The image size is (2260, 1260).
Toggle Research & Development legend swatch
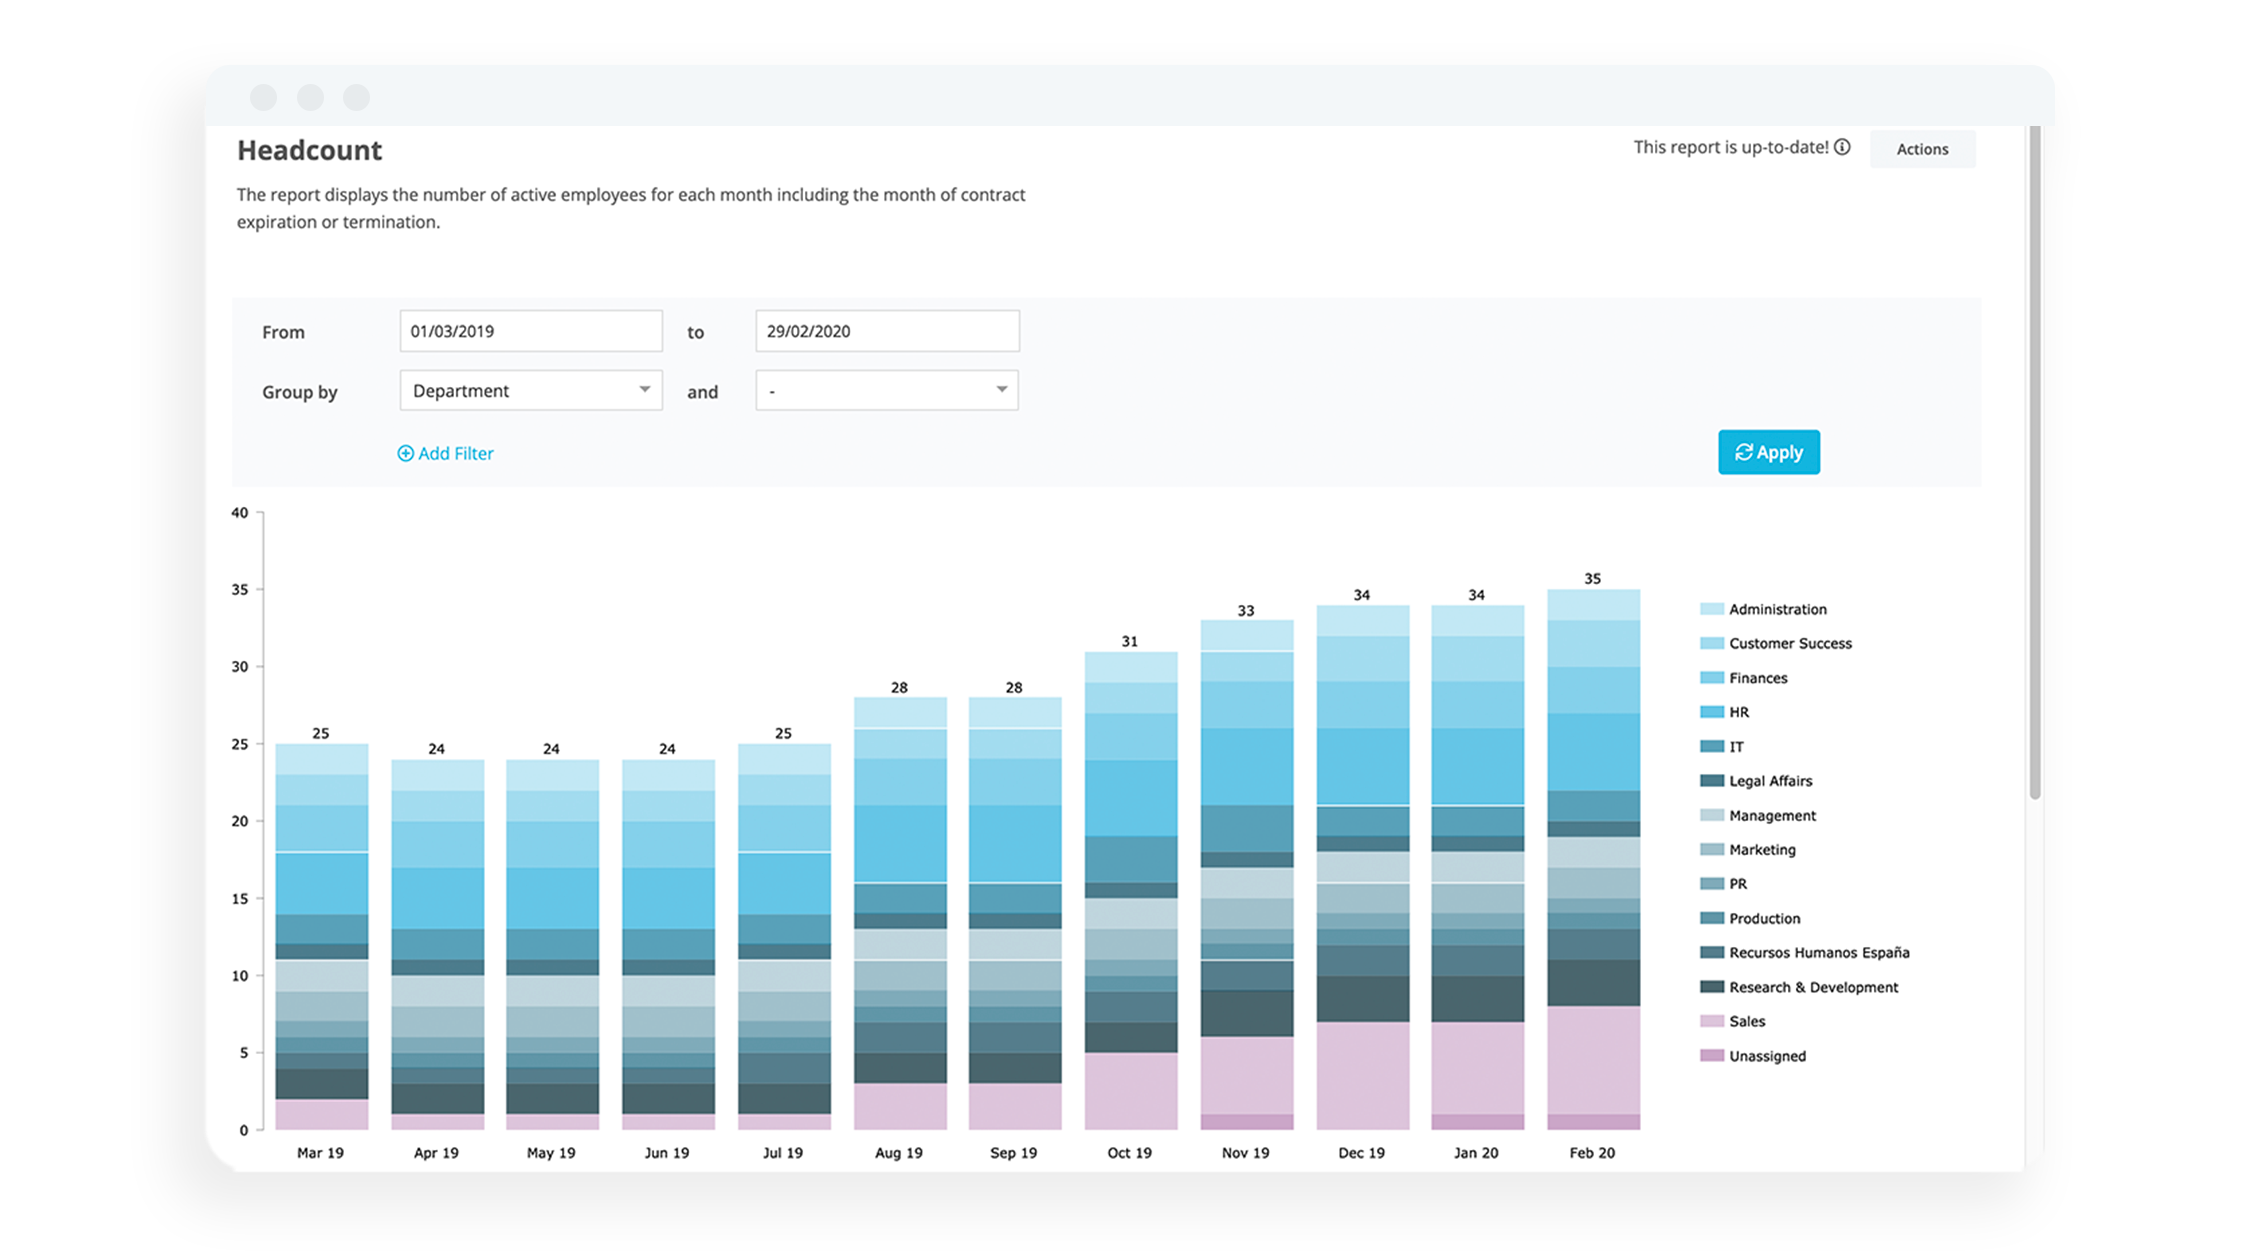coord(1711,987)
